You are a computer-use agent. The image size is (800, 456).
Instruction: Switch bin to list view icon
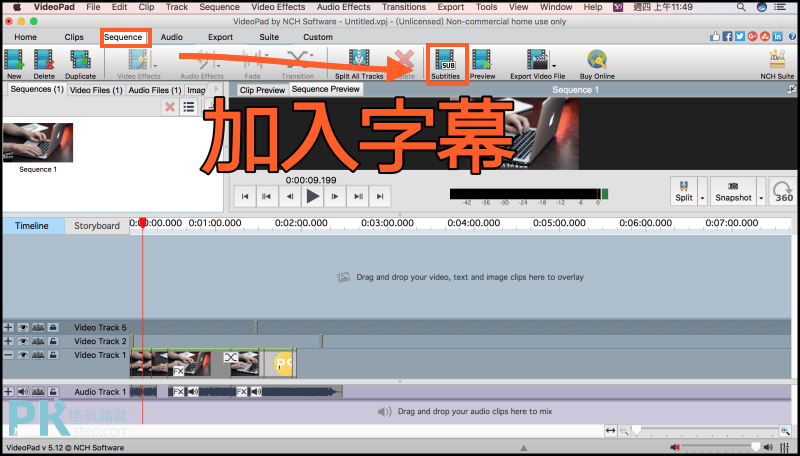189,107
